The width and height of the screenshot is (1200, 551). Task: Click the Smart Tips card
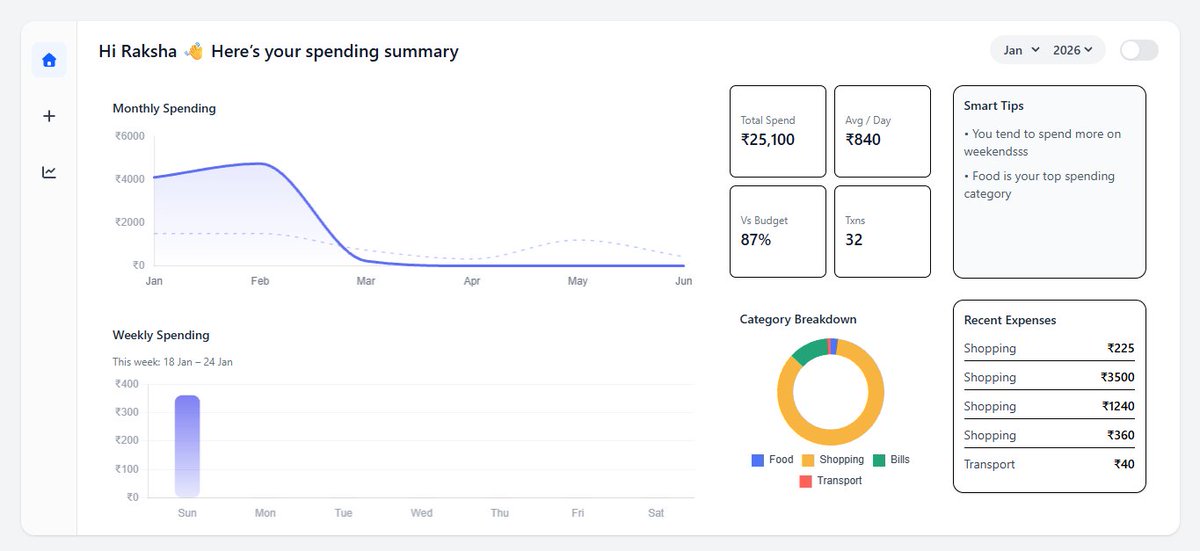pyautogui.click(x=1049, y=181)
